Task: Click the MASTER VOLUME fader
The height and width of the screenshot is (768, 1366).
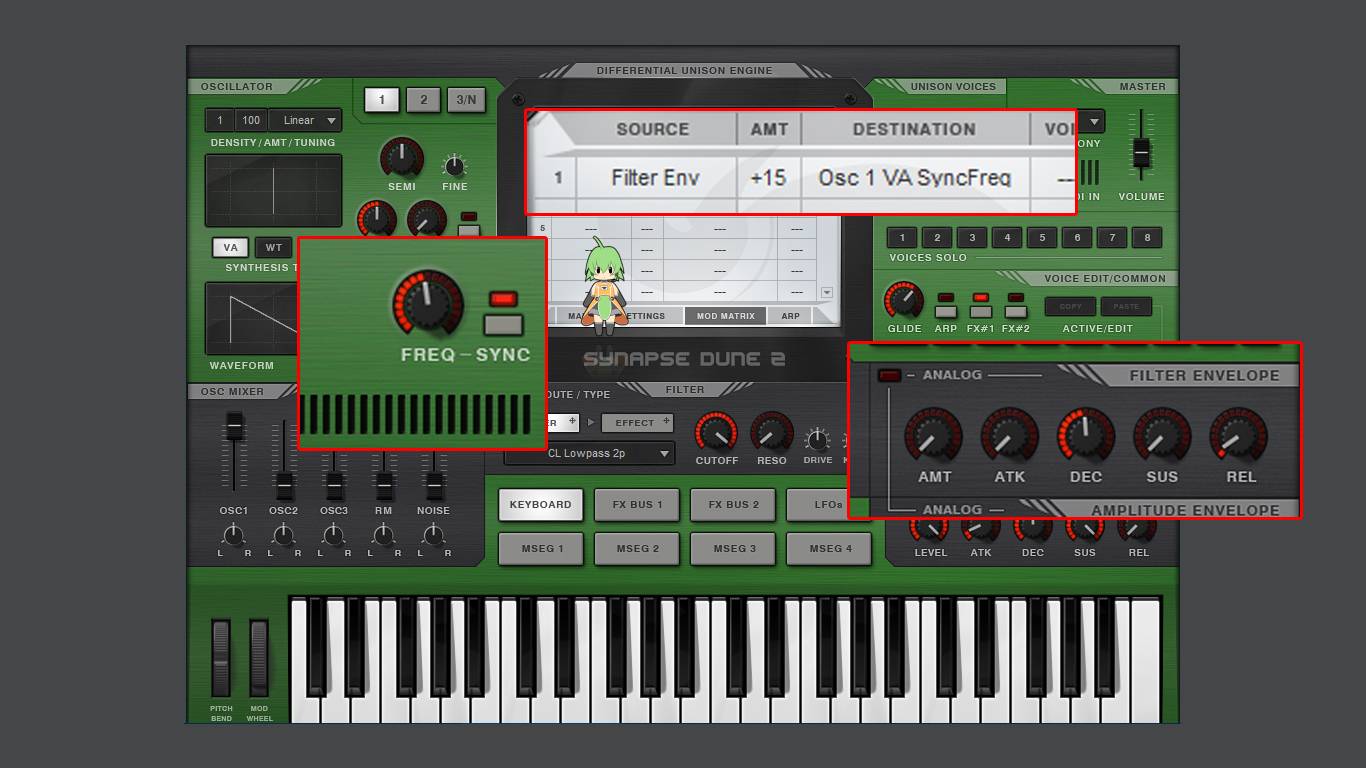Action: [1141, 152]
